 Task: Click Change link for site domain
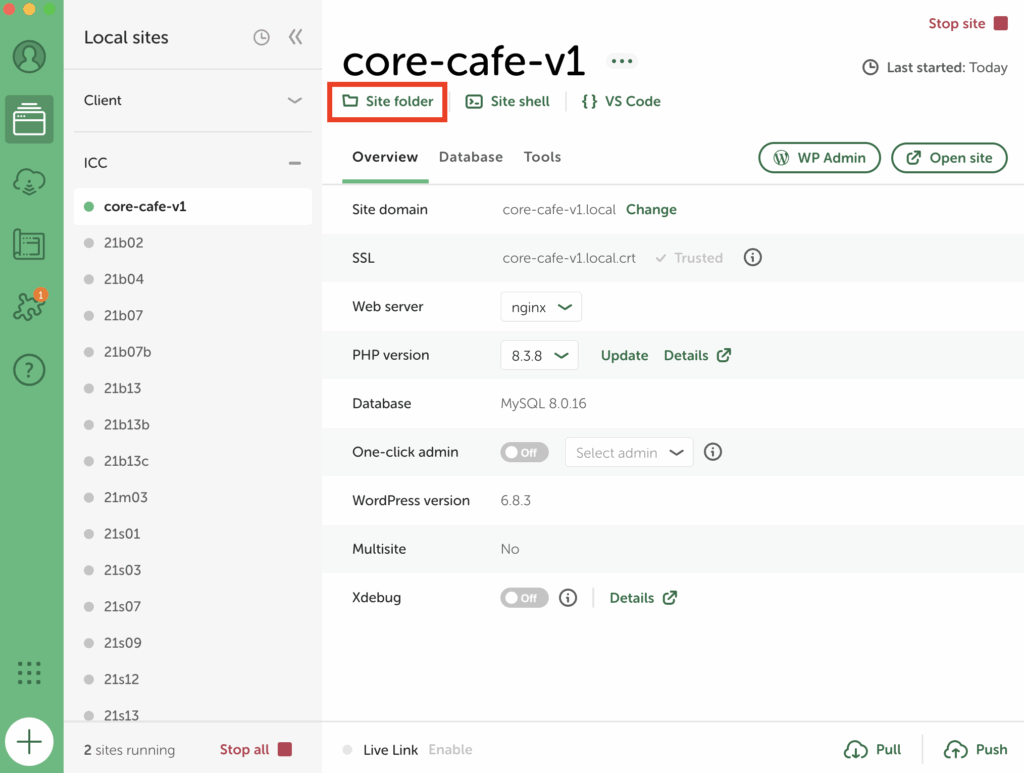tap(651, 210)
